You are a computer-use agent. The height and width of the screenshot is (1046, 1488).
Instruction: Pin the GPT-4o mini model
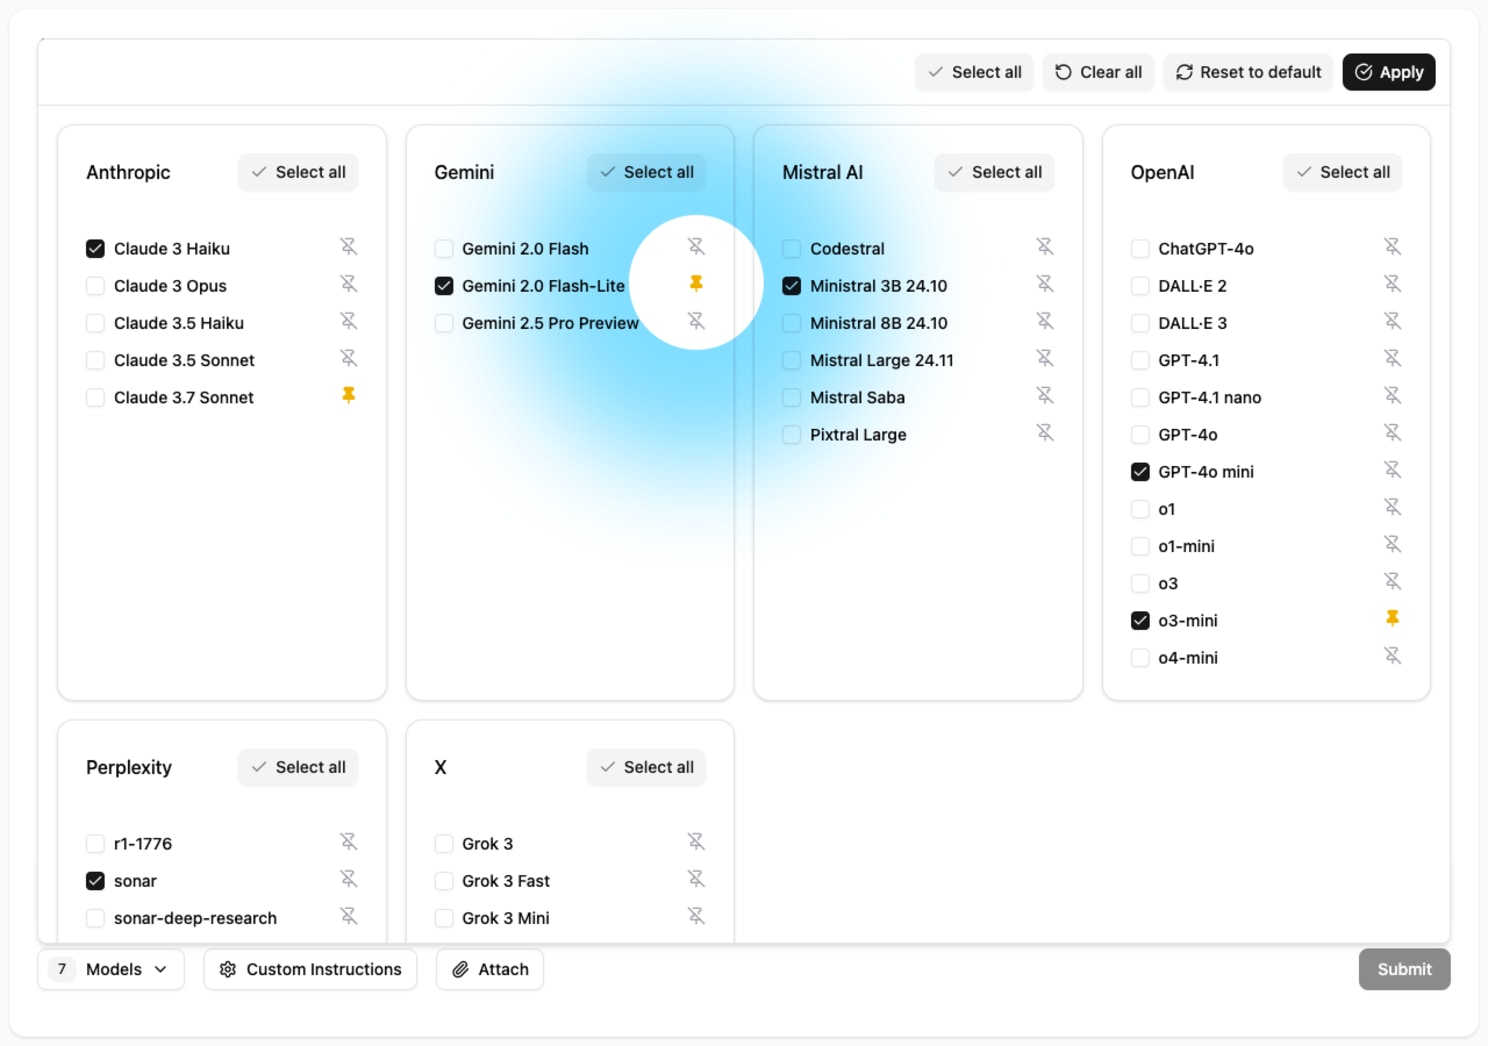(x=1392, y=470)
